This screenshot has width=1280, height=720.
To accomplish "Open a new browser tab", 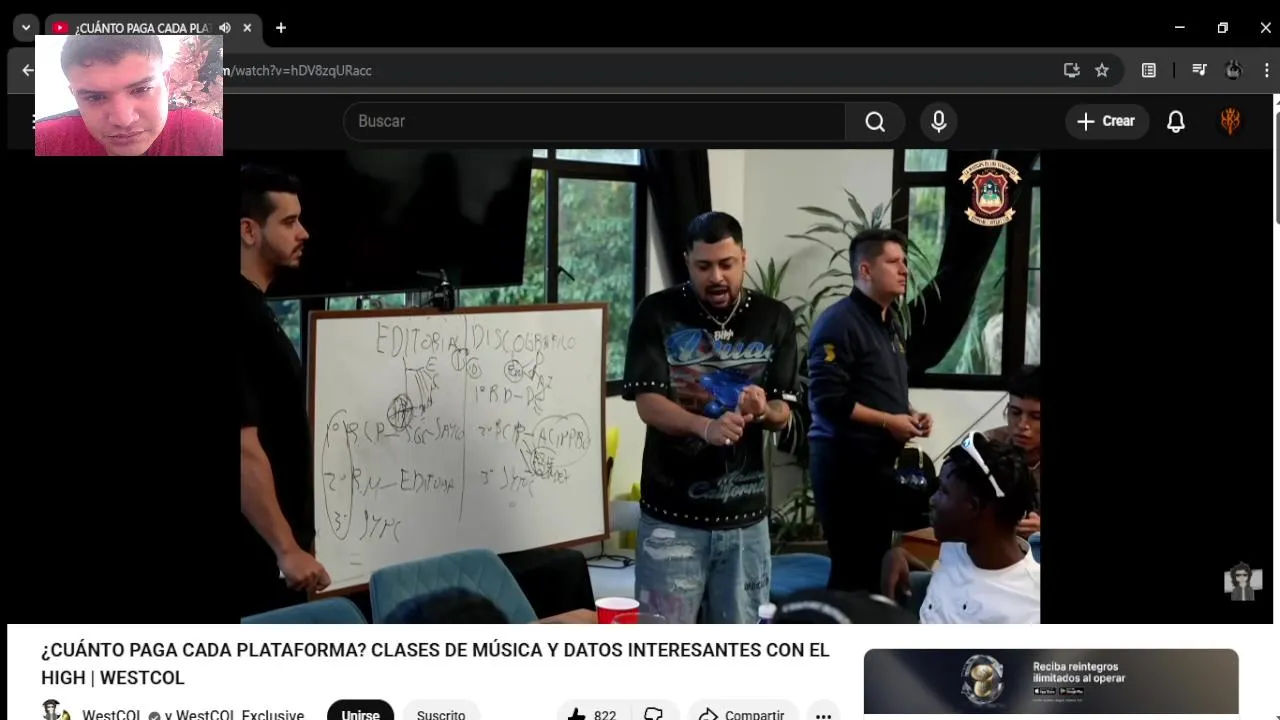I will coord(281,28).
